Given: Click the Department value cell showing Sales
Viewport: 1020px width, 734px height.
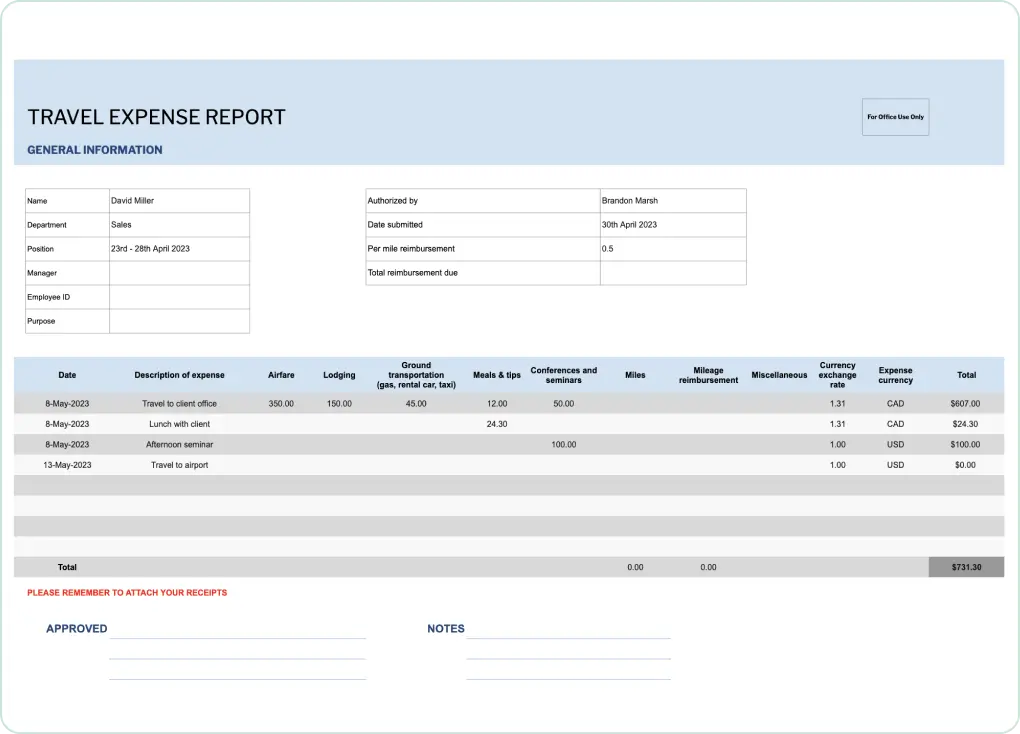Looking at the screenshot, I should pyautogui.click(x=178, y=225).
